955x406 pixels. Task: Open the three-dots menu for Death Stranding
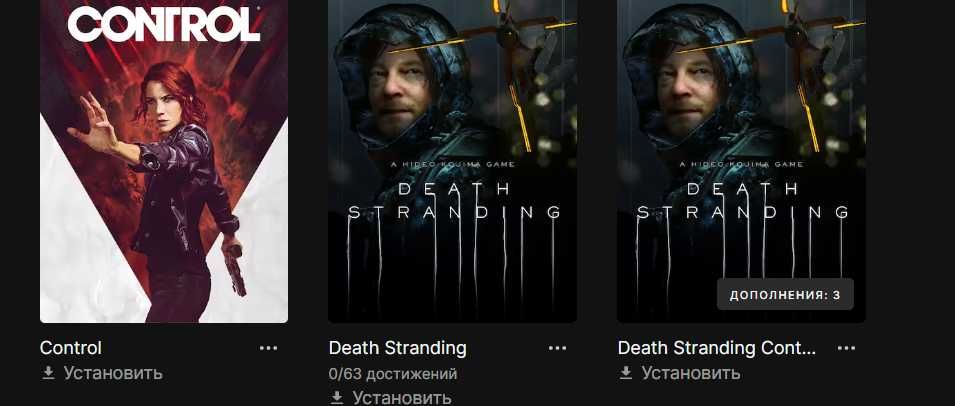tap(557, 348)
